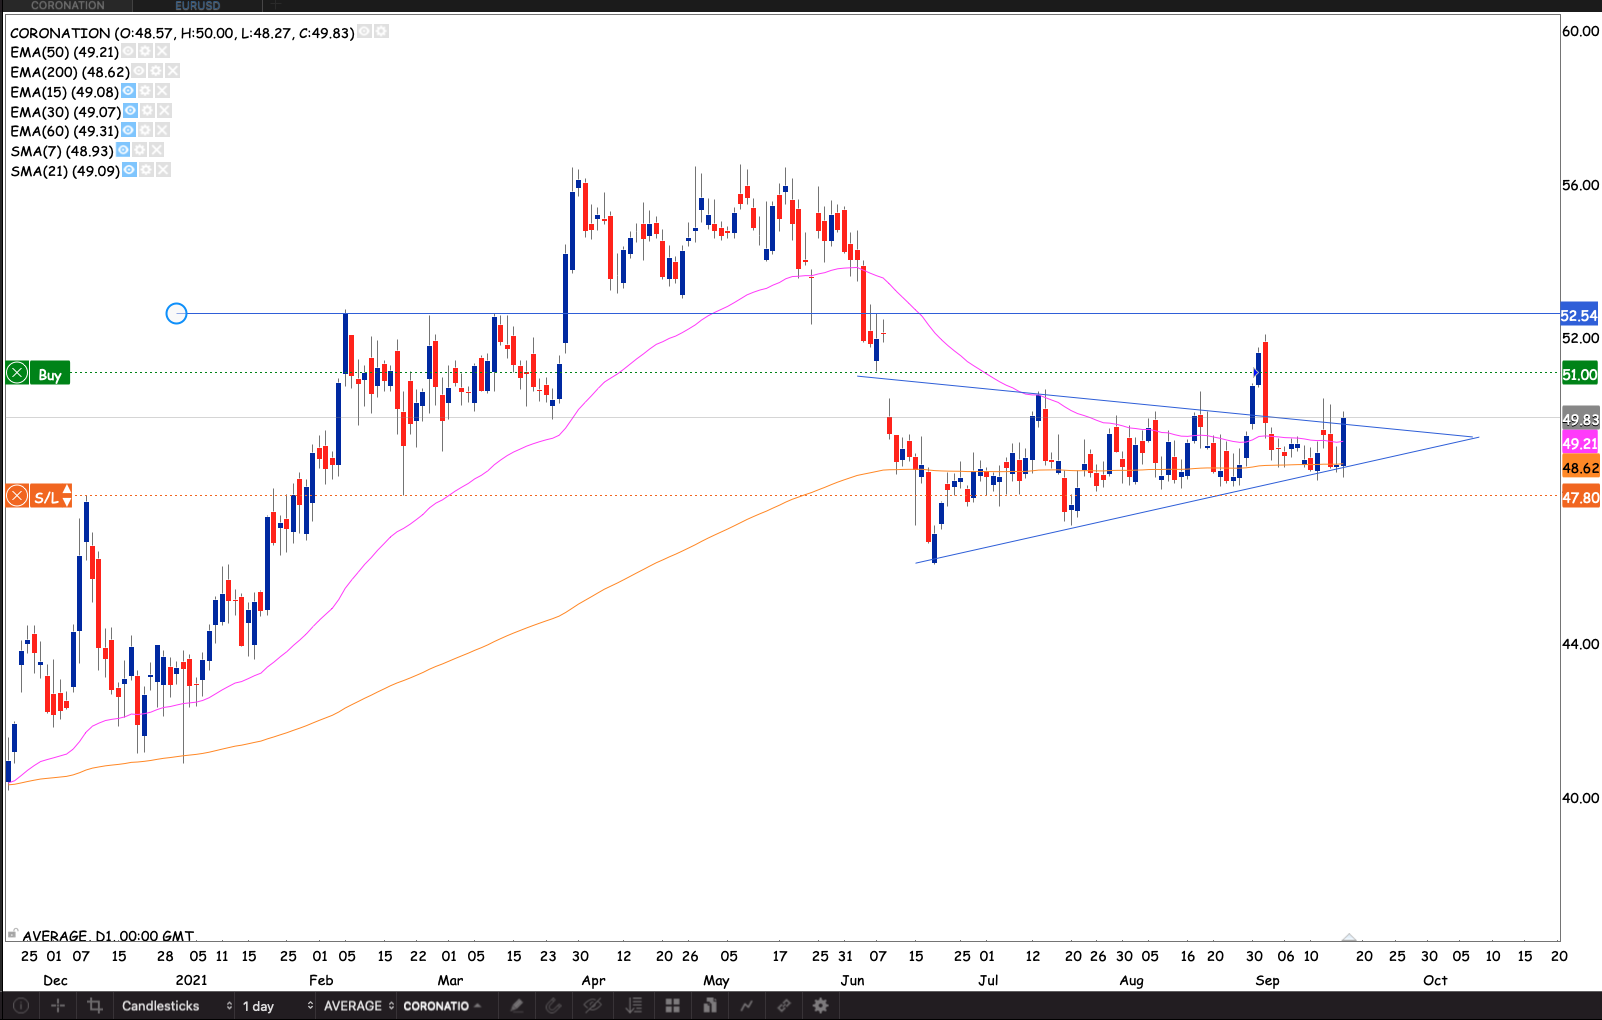The height and width of the screenshot is (1020, 1602).
Task: Expand the AVERAGE price type dropdown
Action: click(357, 1006)
